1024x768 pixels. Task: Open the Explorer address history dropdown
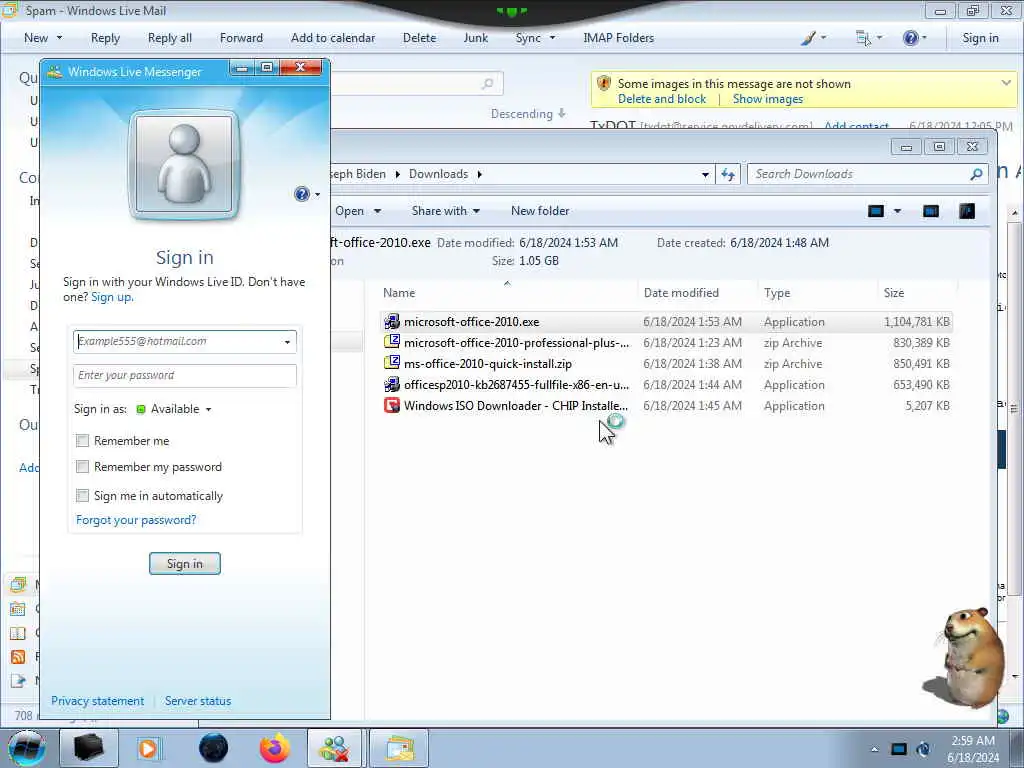[705, 174]
